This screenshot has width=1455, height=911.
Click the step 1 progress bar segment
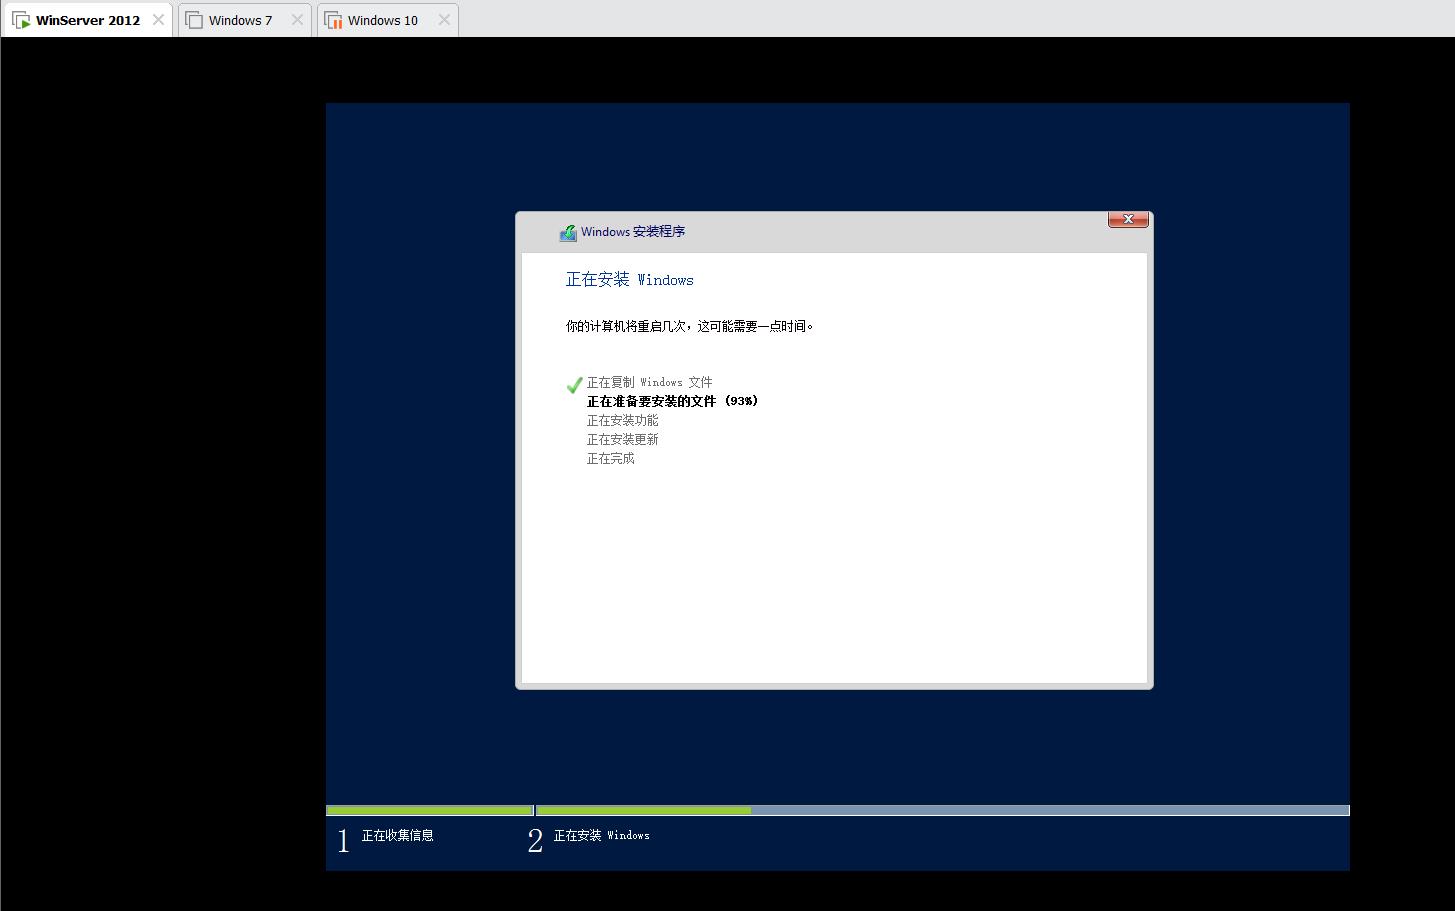coord(430,810)
